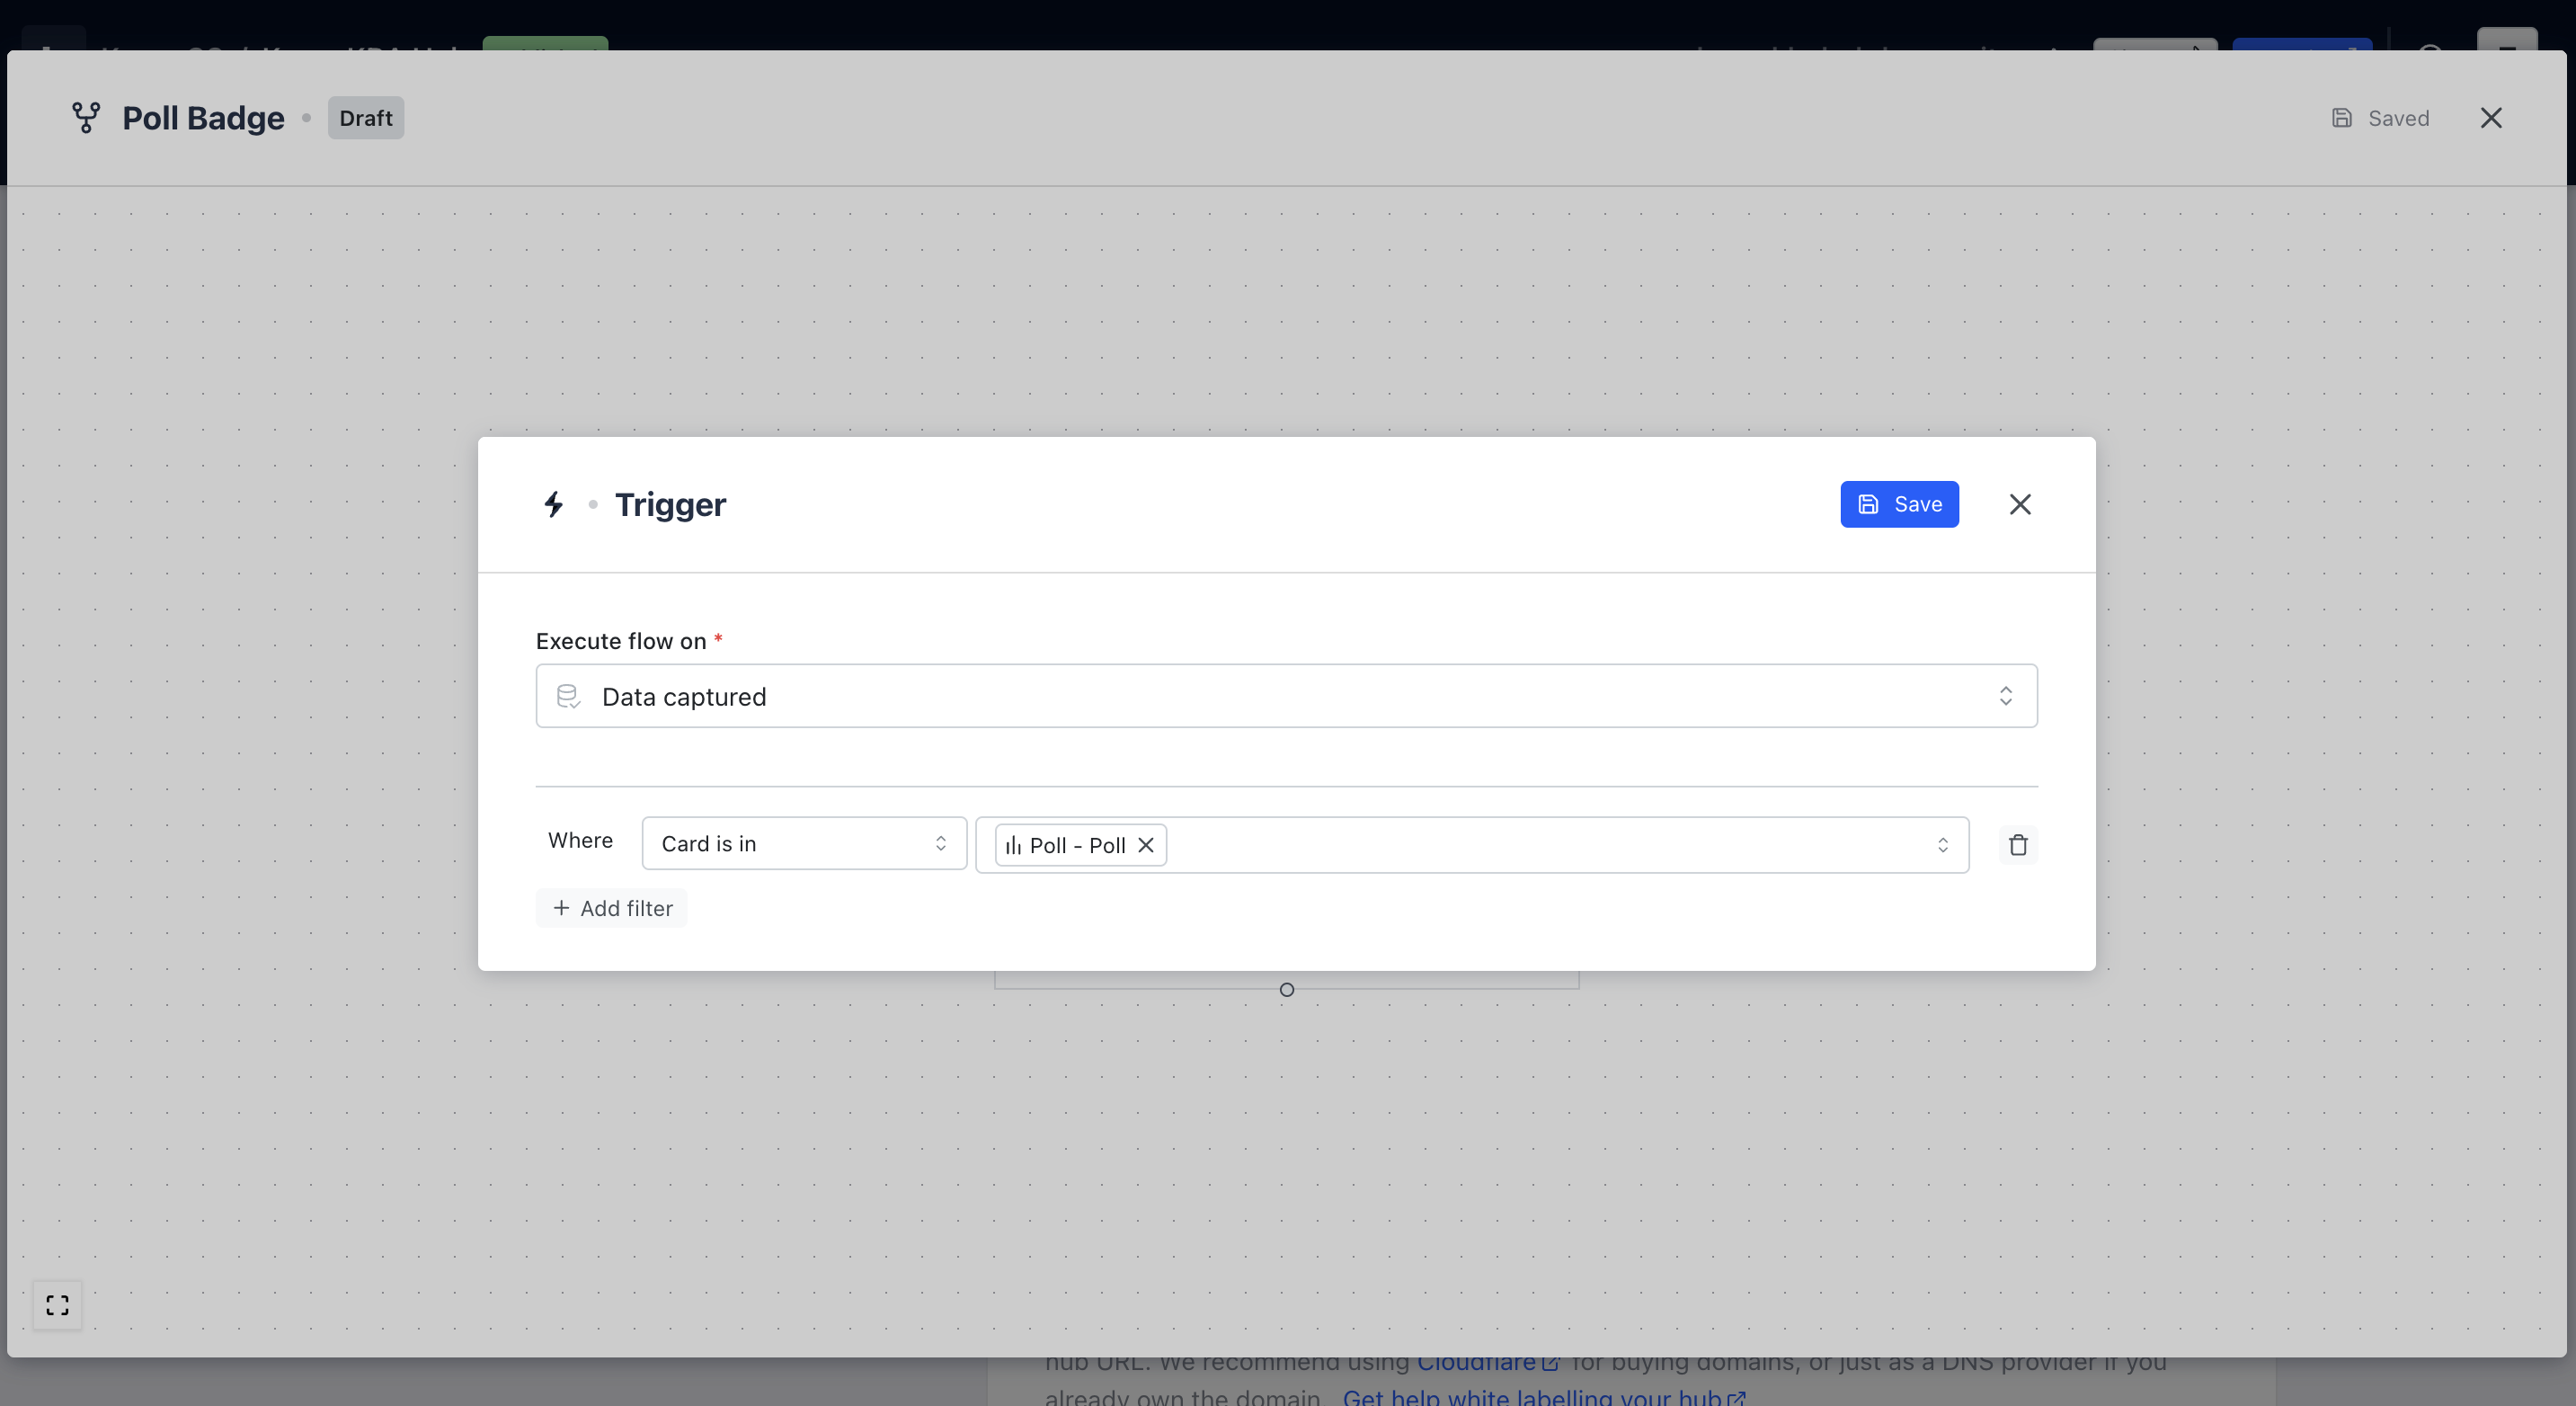Expand the card selector chevron
This screenshot has height=1406, width=2576.
coord(1942,845)
